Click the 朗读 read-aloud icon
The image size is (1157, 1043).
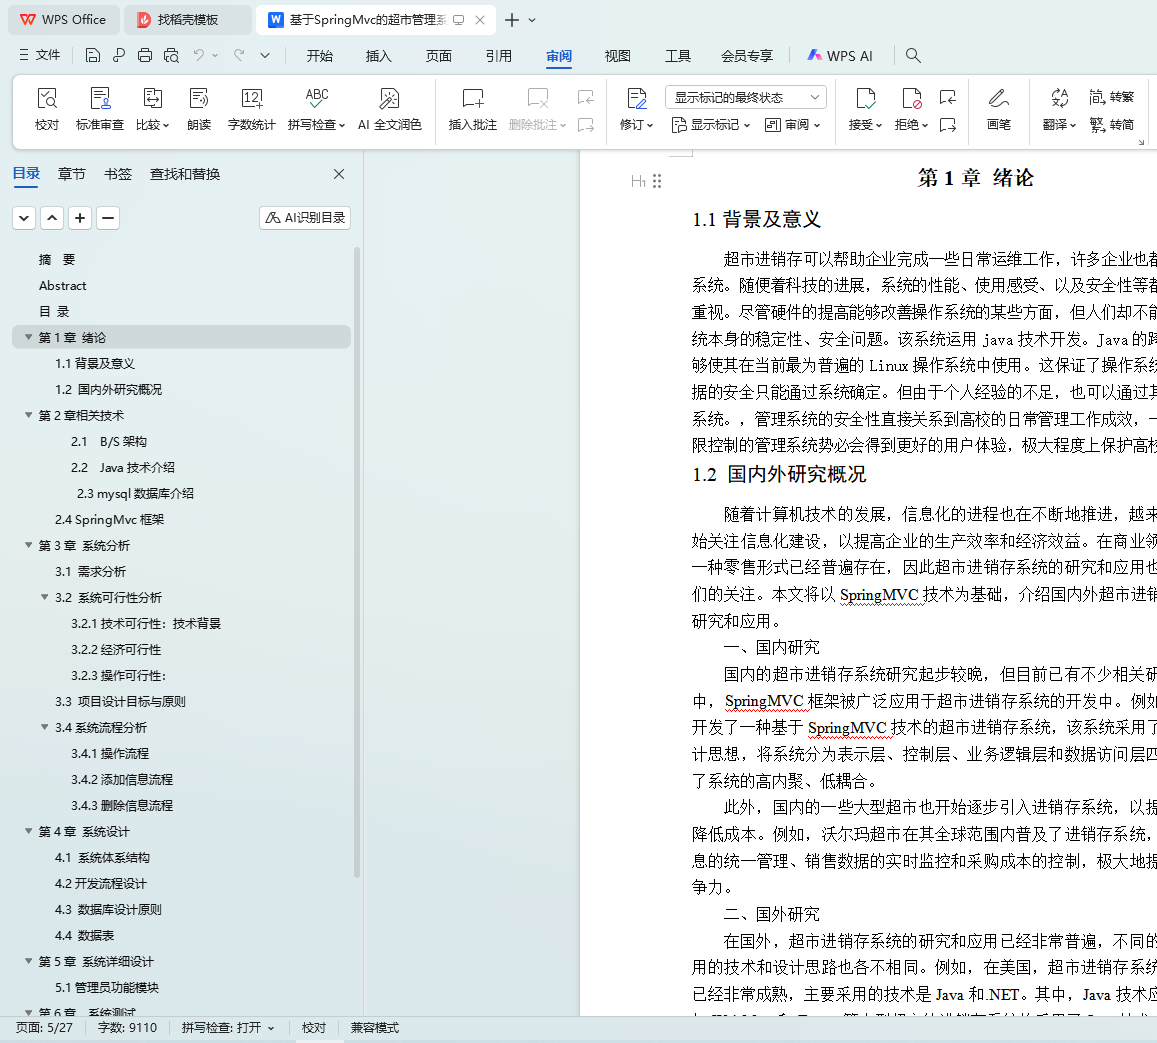coord(199,108)
